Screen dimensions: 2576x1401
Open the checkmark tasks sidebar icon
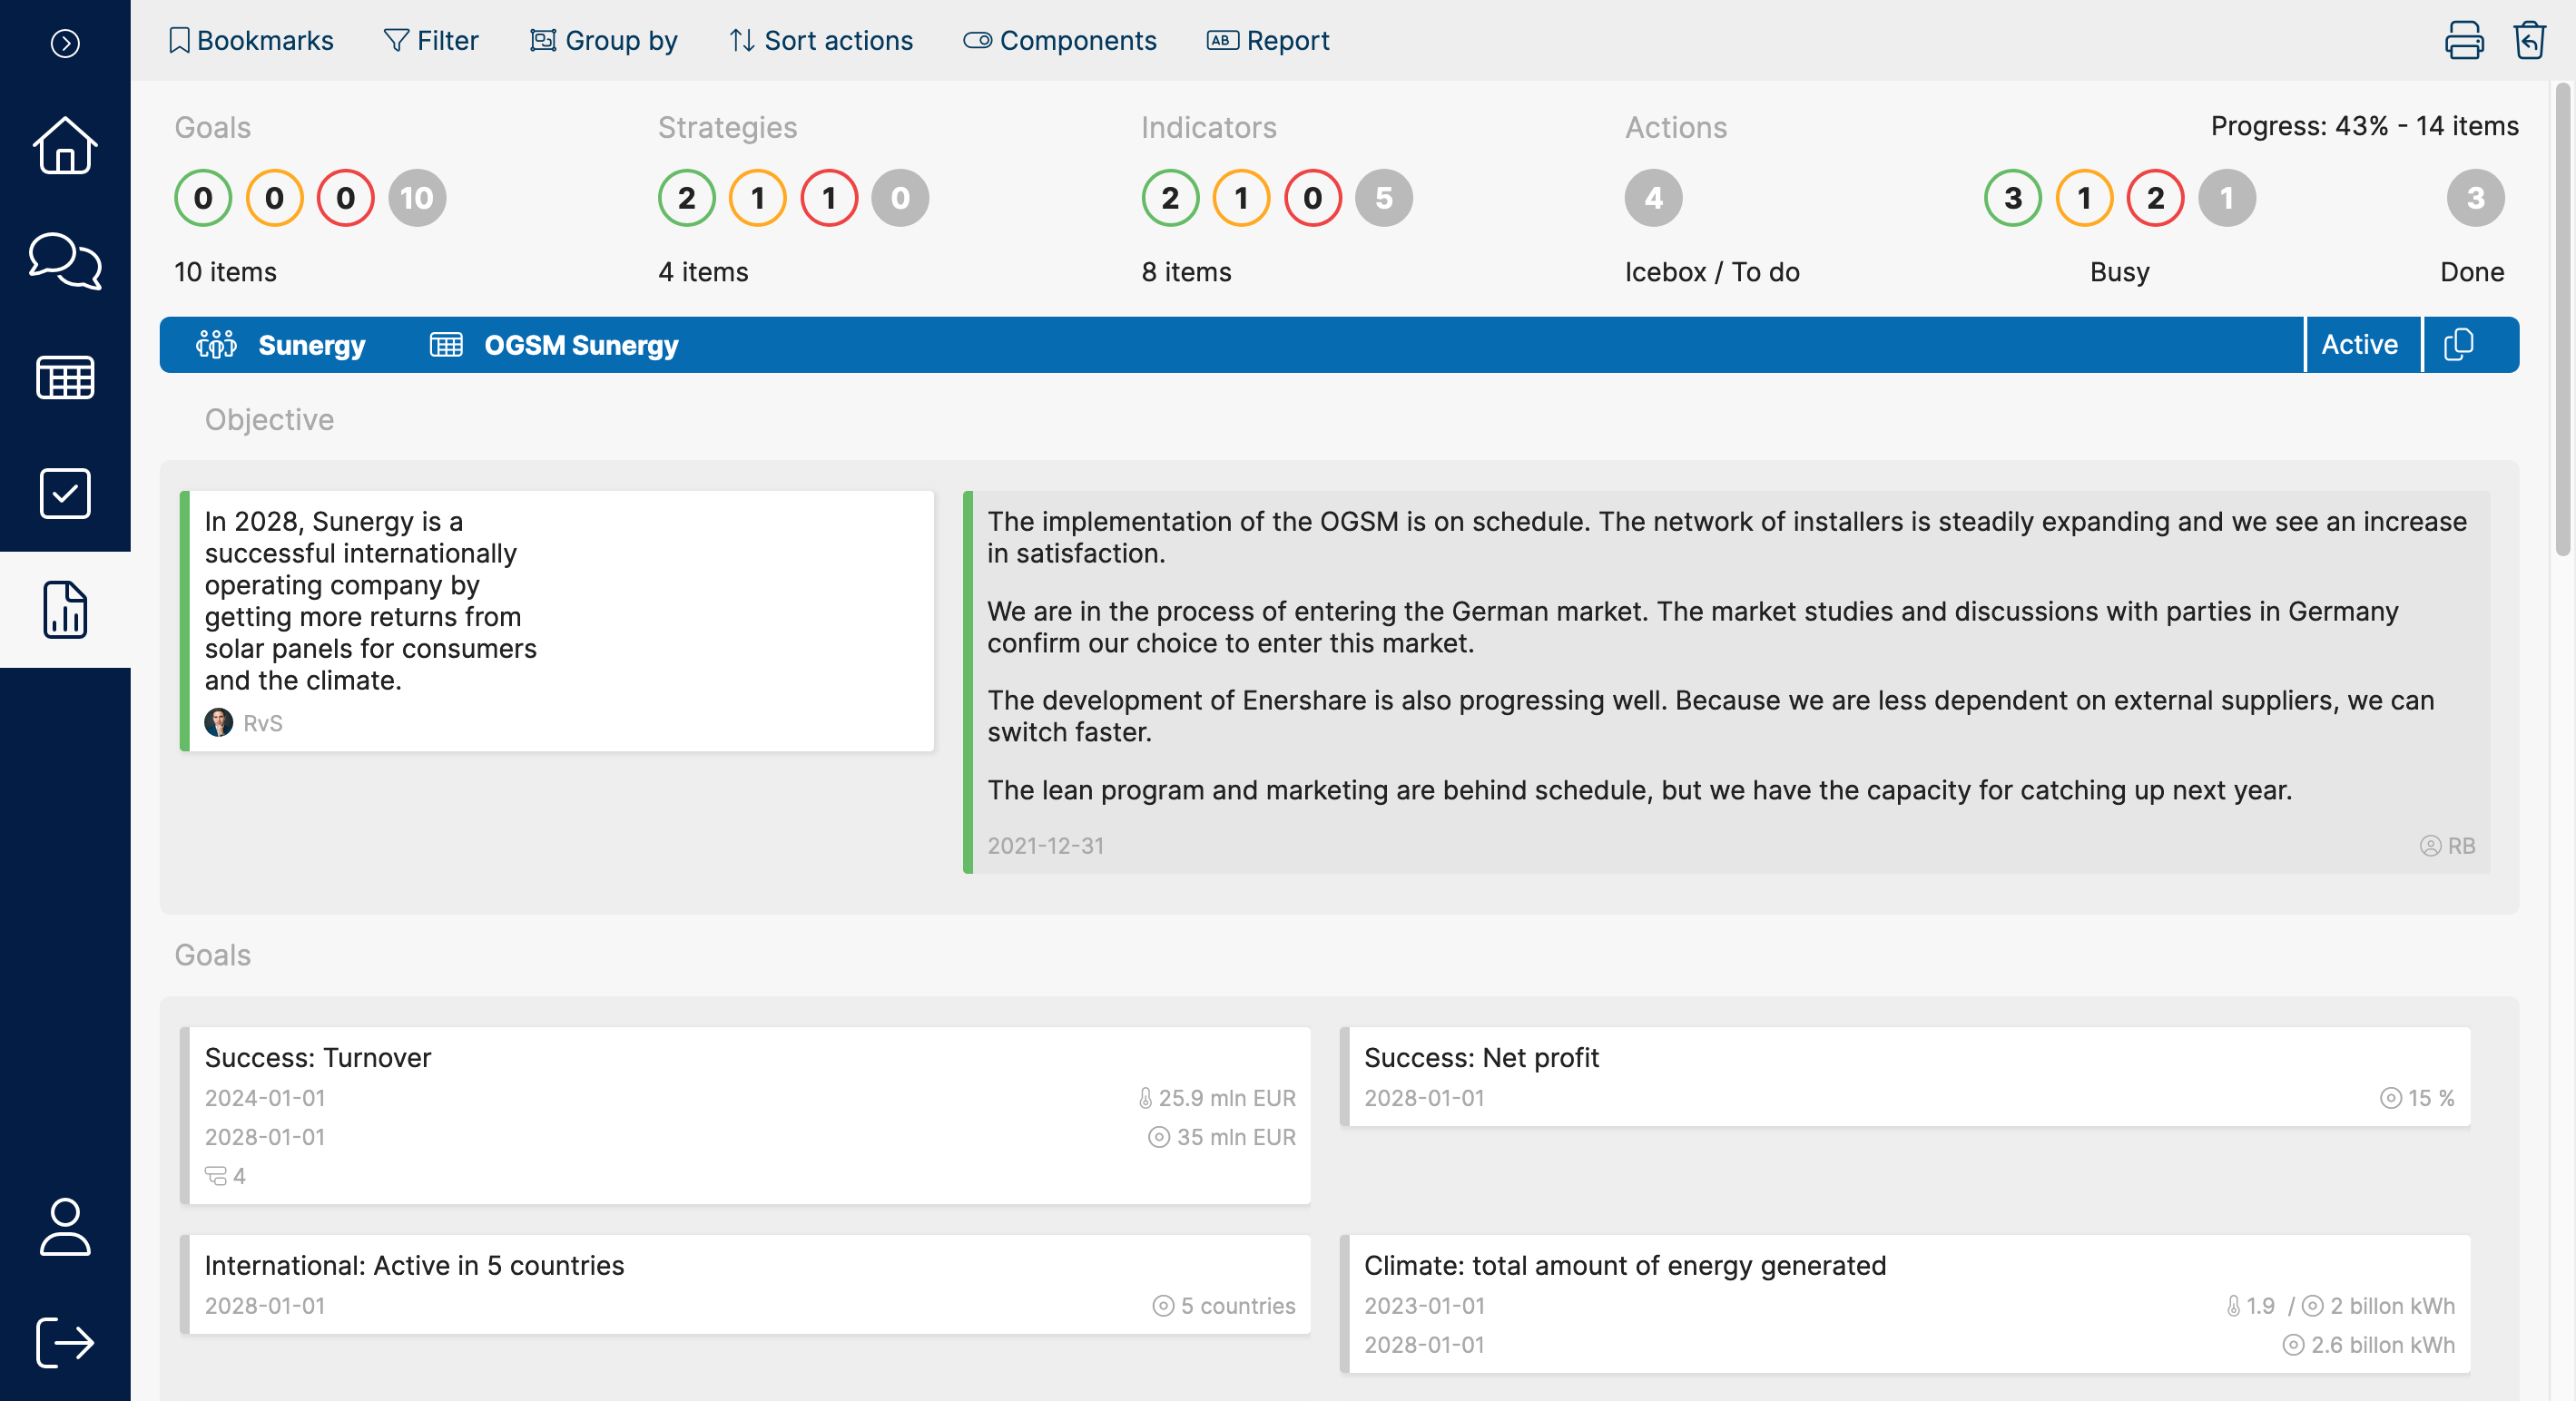(x=65, y=493)
